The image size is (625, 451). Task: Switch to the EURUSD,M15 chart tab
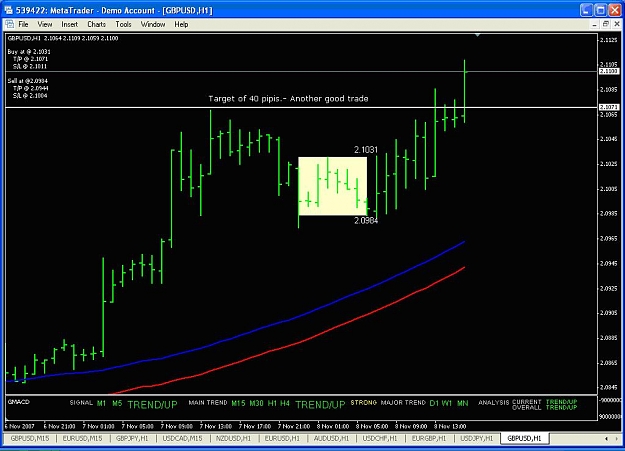coord(82,438)
